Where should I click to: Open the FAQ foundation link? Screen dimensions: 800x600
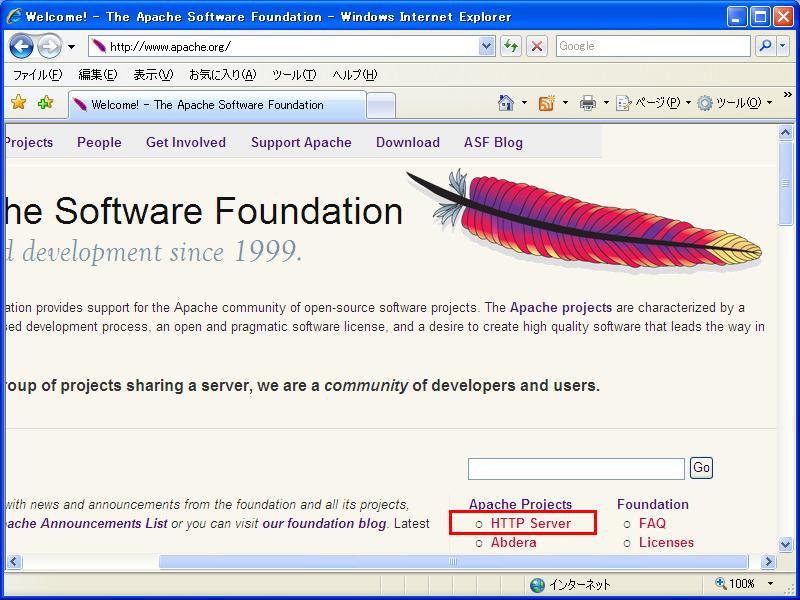(652, 523)
